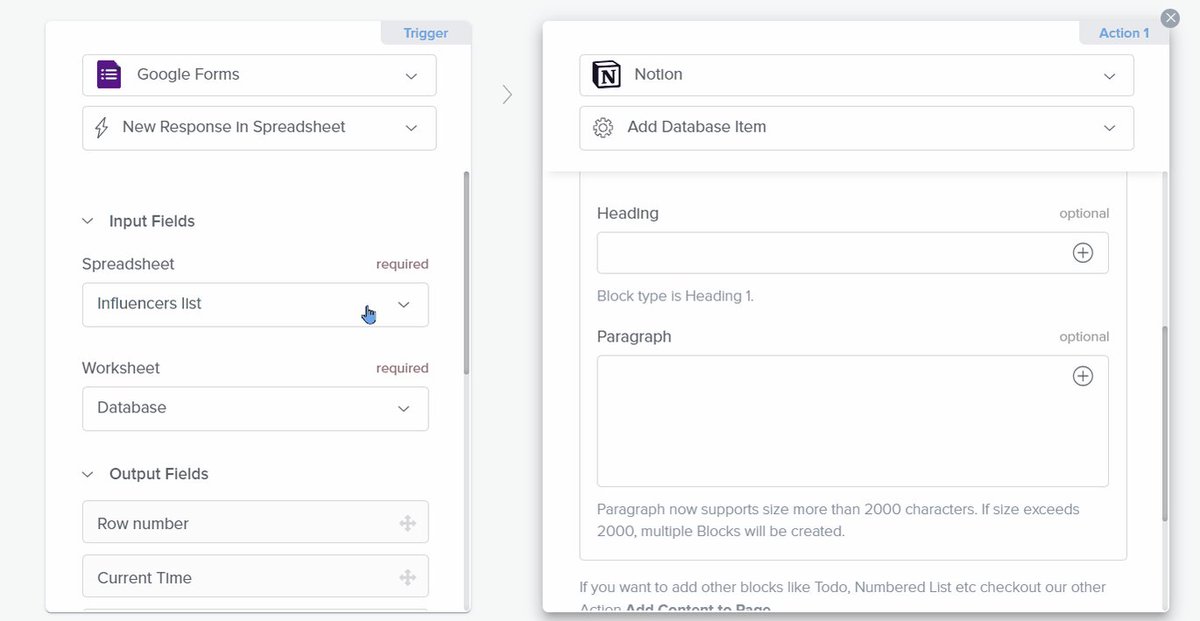The height and width of the screenshot is (621, 1200).
Task: Click the arrow between Trigger and Action
Action: coord(507,95)
